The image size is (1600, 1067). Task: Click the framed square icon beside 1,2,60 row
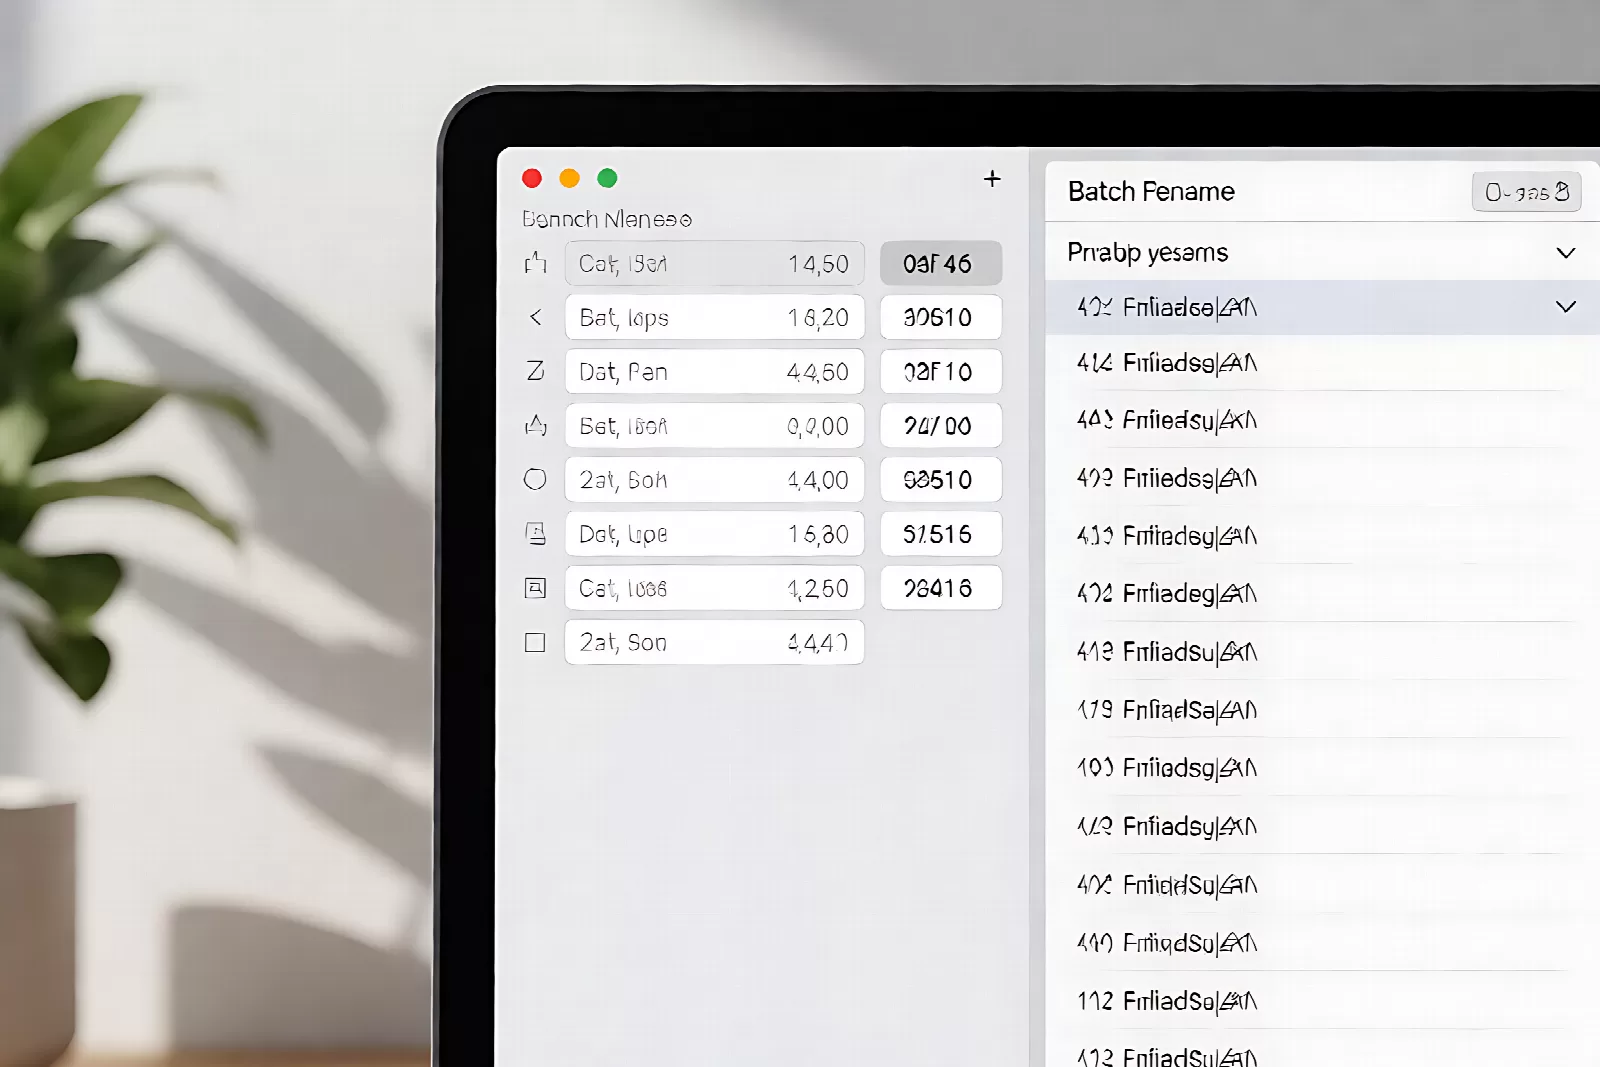pyautogui.click(x=536, y=588)
